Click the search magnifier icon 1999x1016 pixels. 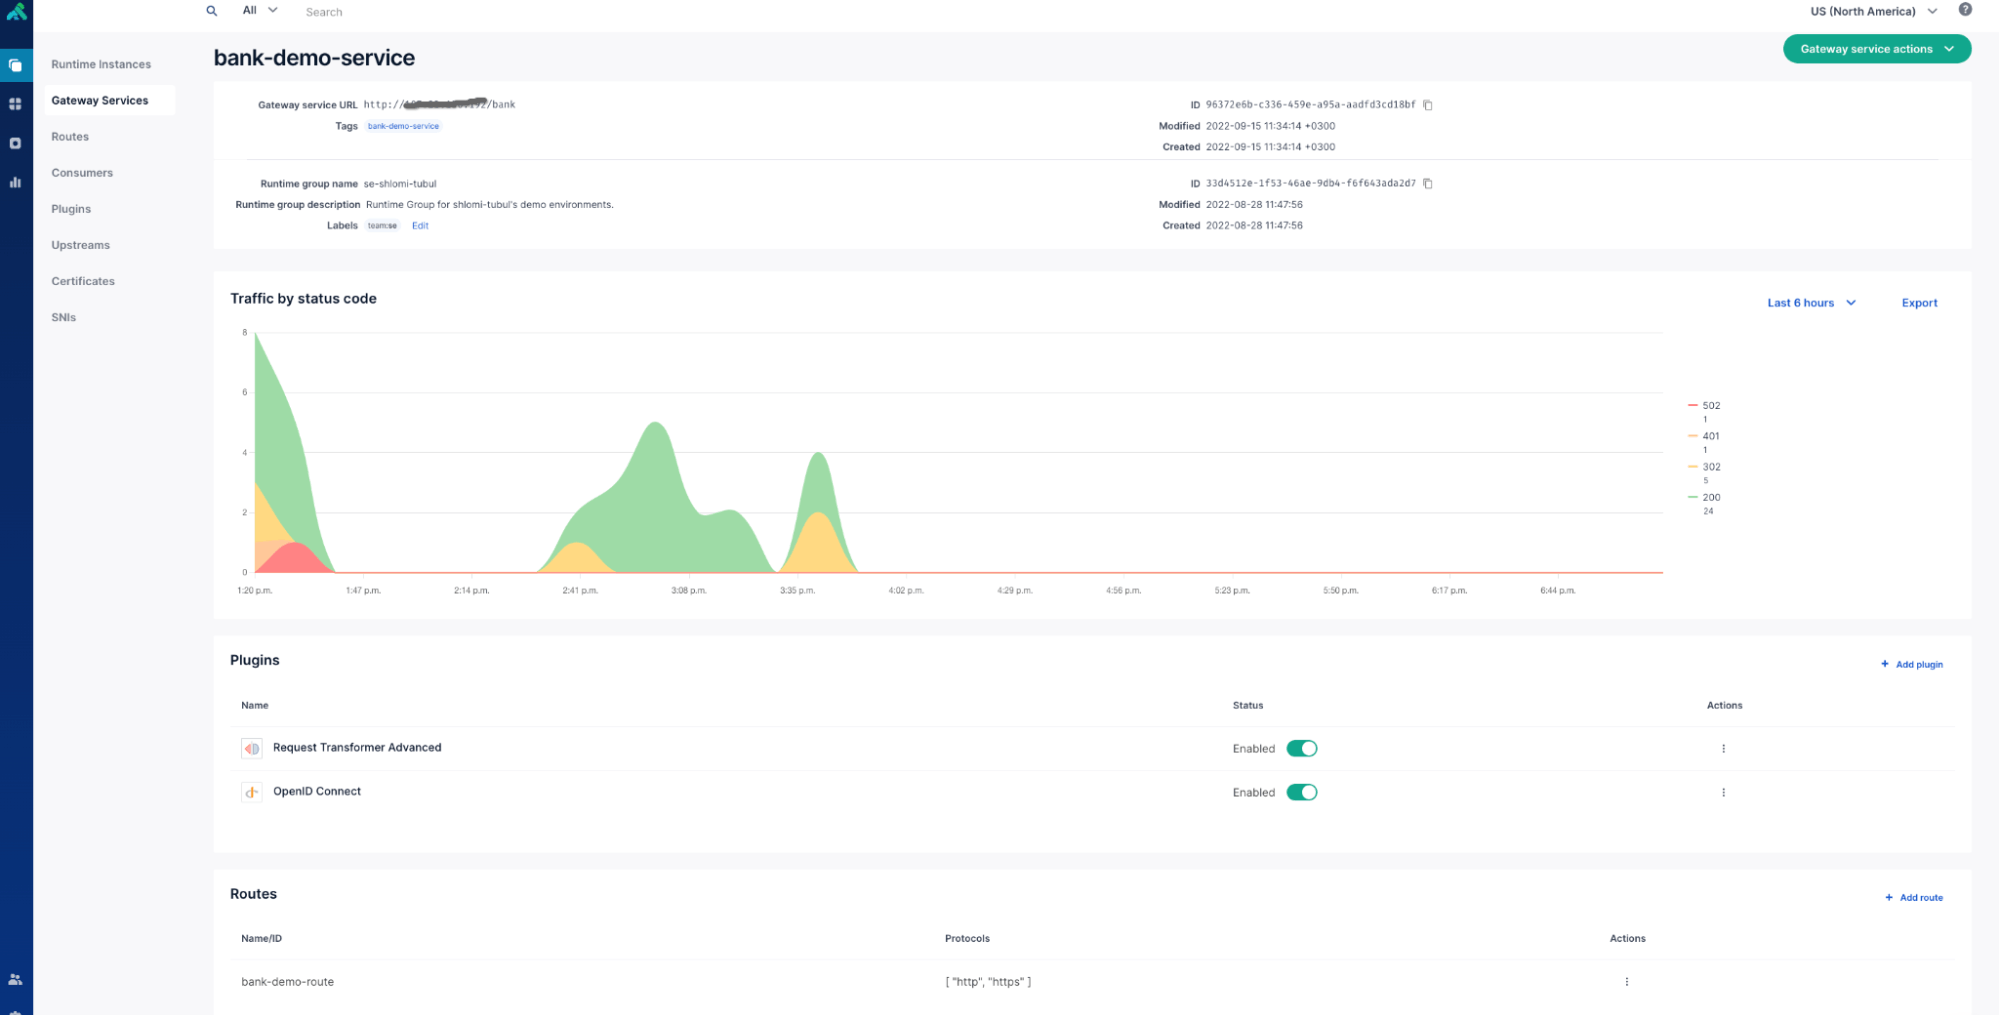tap(212, 11)
